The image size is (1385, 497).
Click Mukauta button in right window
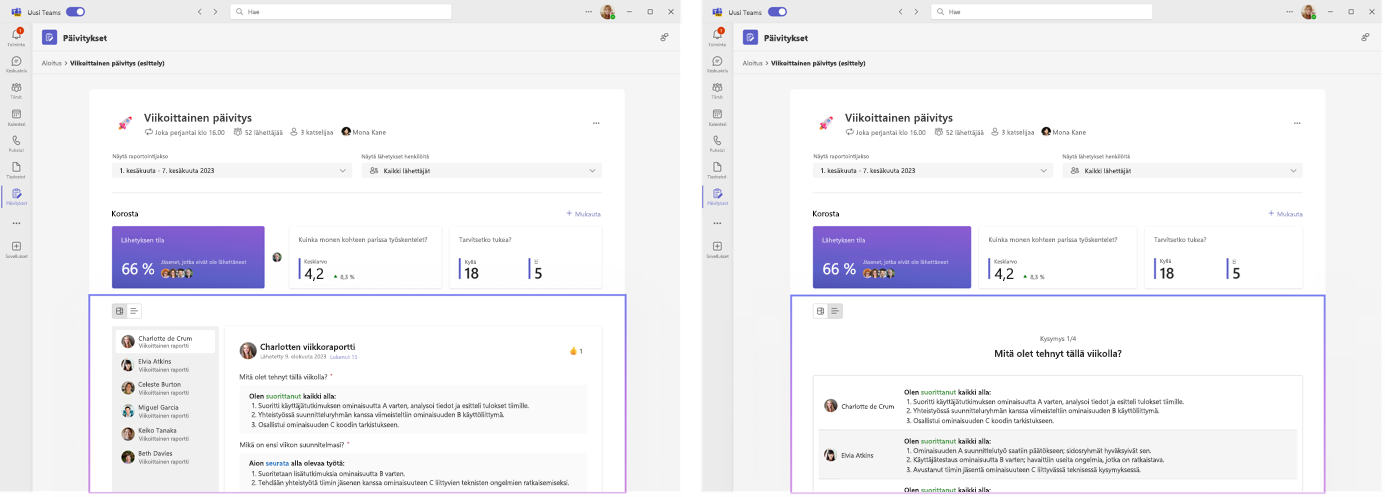click(x=1285, y=213)
